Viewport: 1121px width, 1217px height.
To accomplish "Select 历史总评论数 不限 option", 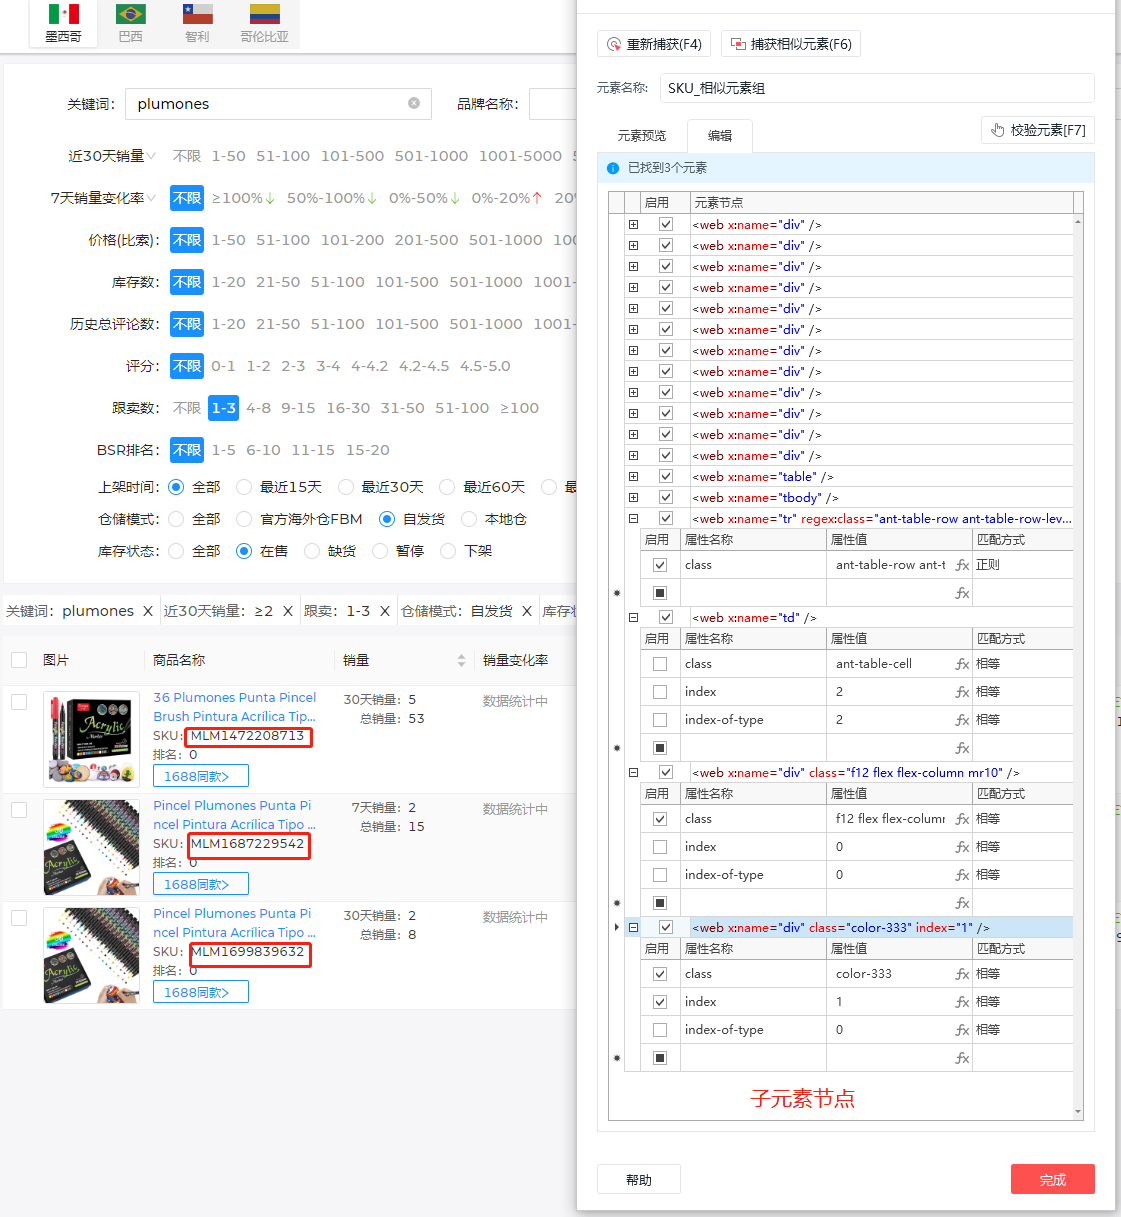I will click(187, 324).
